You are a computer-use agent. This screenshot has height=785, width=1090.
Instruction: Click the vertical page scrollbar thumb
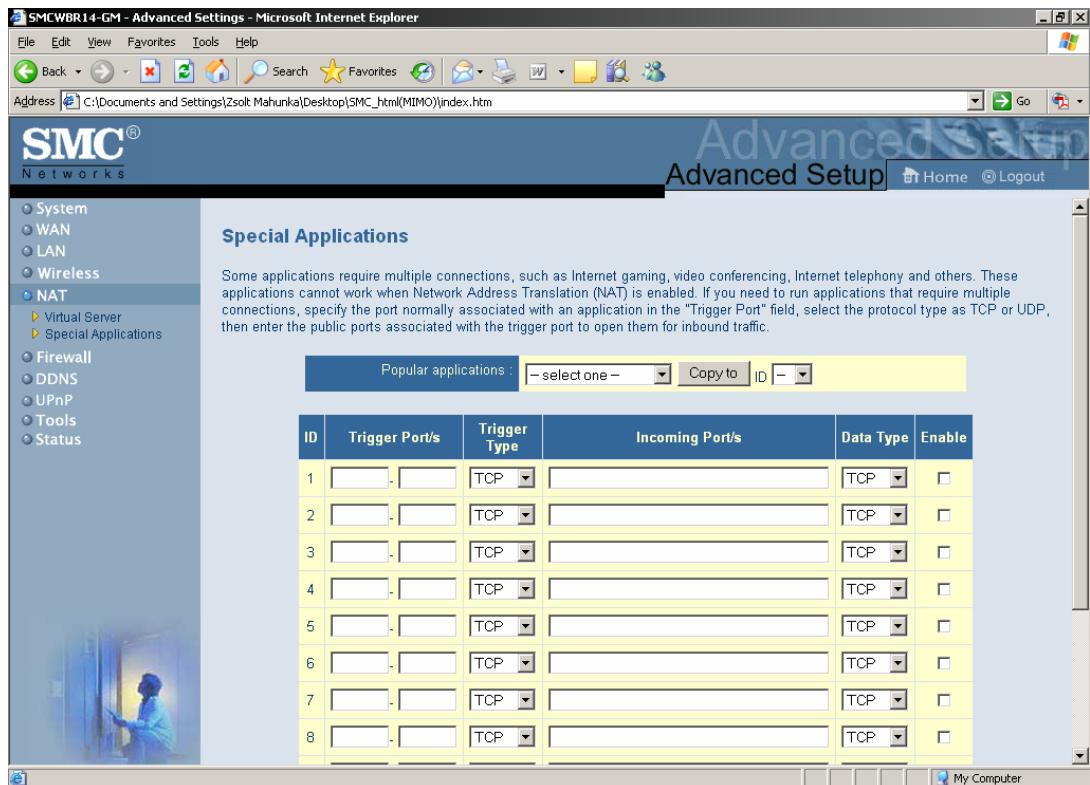click(1080, 413)
